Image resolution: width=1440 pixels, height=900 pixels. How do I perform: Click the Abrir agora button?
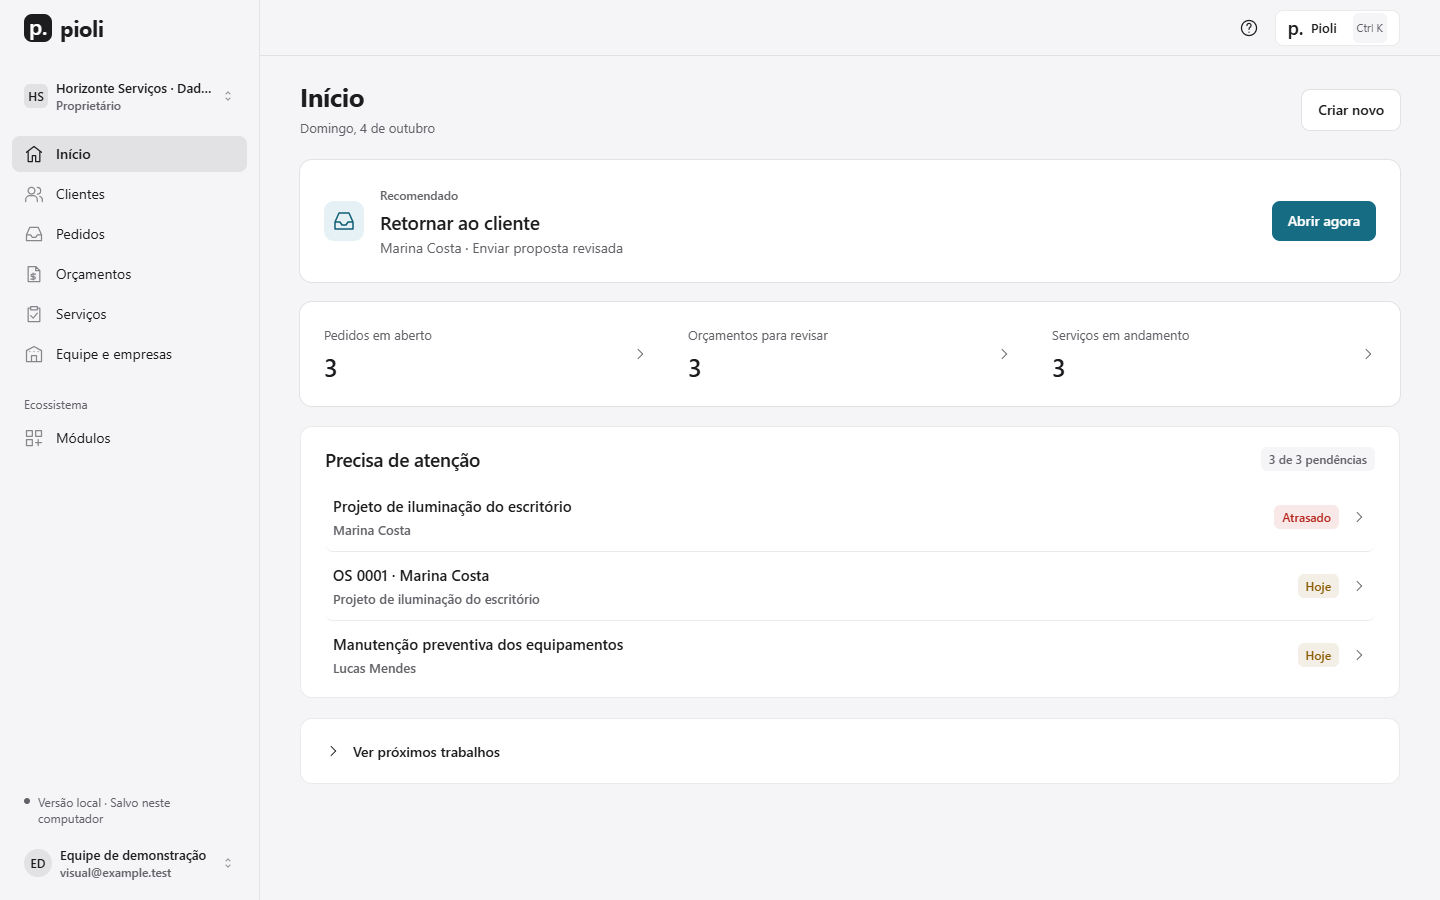coord(1324,221)
